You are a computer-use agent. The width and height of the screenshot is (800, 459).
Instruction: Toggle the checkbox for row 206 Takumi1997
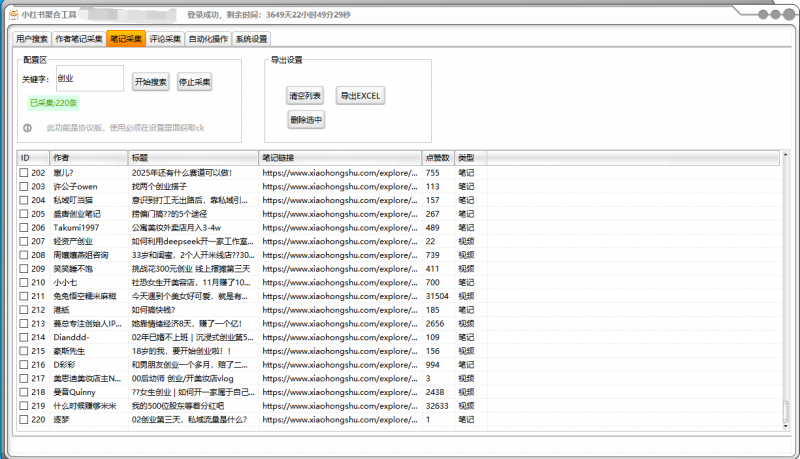click(24, 227)
